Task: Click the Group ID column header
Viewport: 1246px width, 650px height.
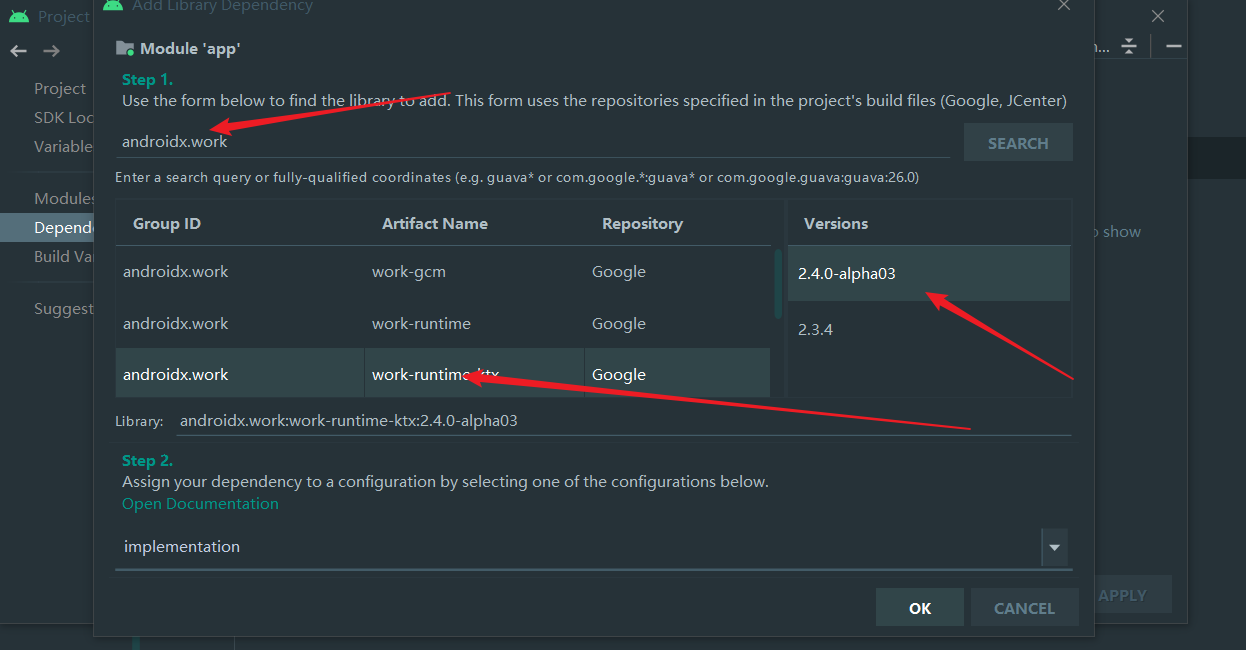Action: point(167,224)
